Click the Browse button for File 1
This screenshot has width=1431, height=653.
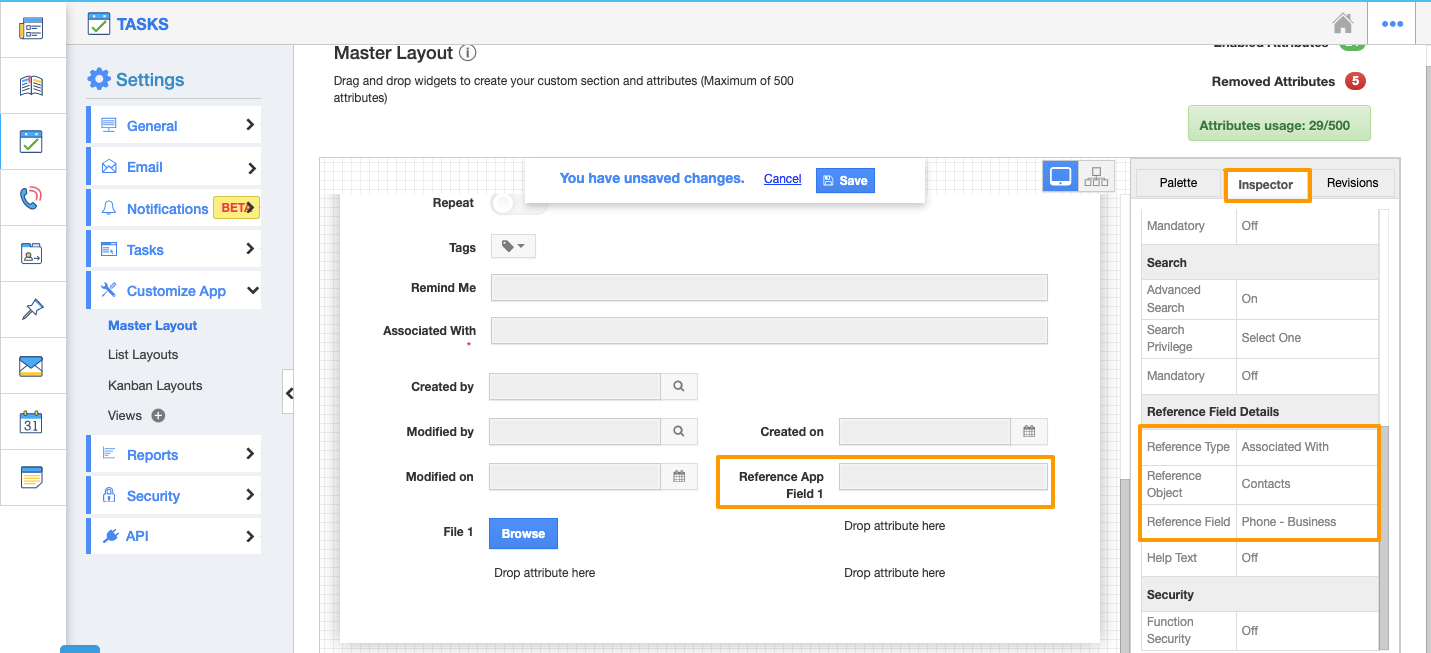[523, 533]
